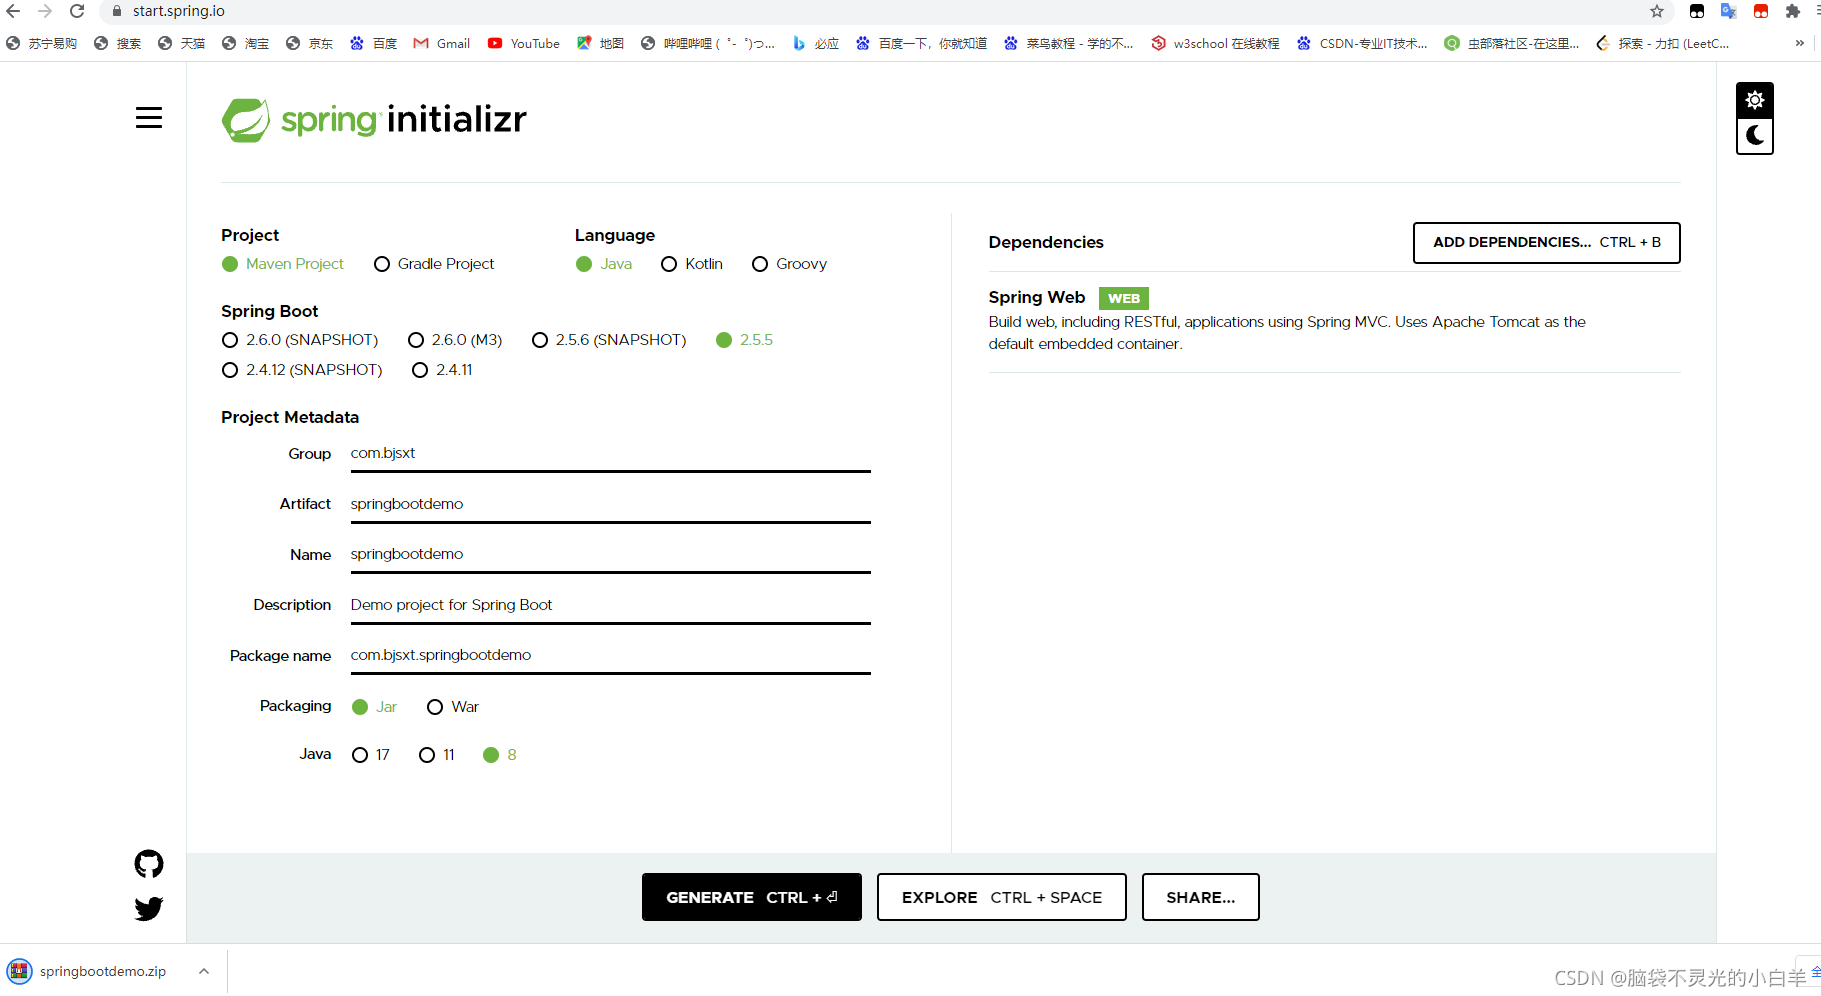This screenshot has height=996, width=1821.
Task: Click EXPLORE button
Action: tap(1002, 897)
